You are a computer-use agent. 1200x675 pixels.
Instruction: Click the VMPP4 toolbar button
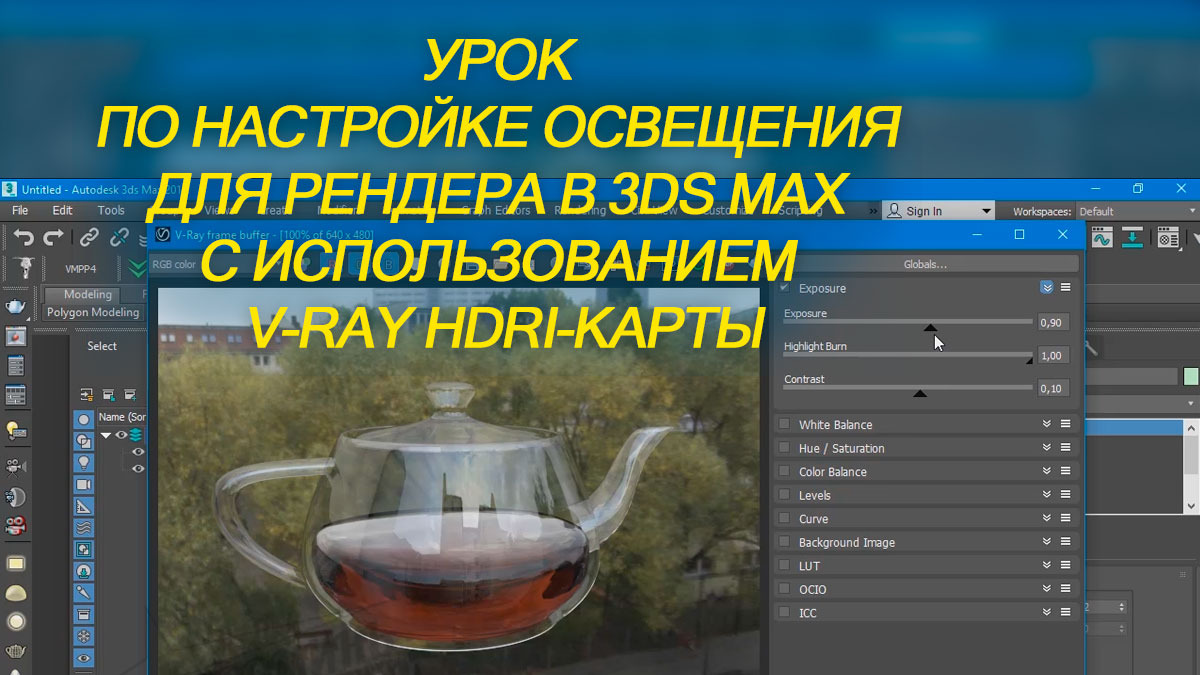[81, 269]
